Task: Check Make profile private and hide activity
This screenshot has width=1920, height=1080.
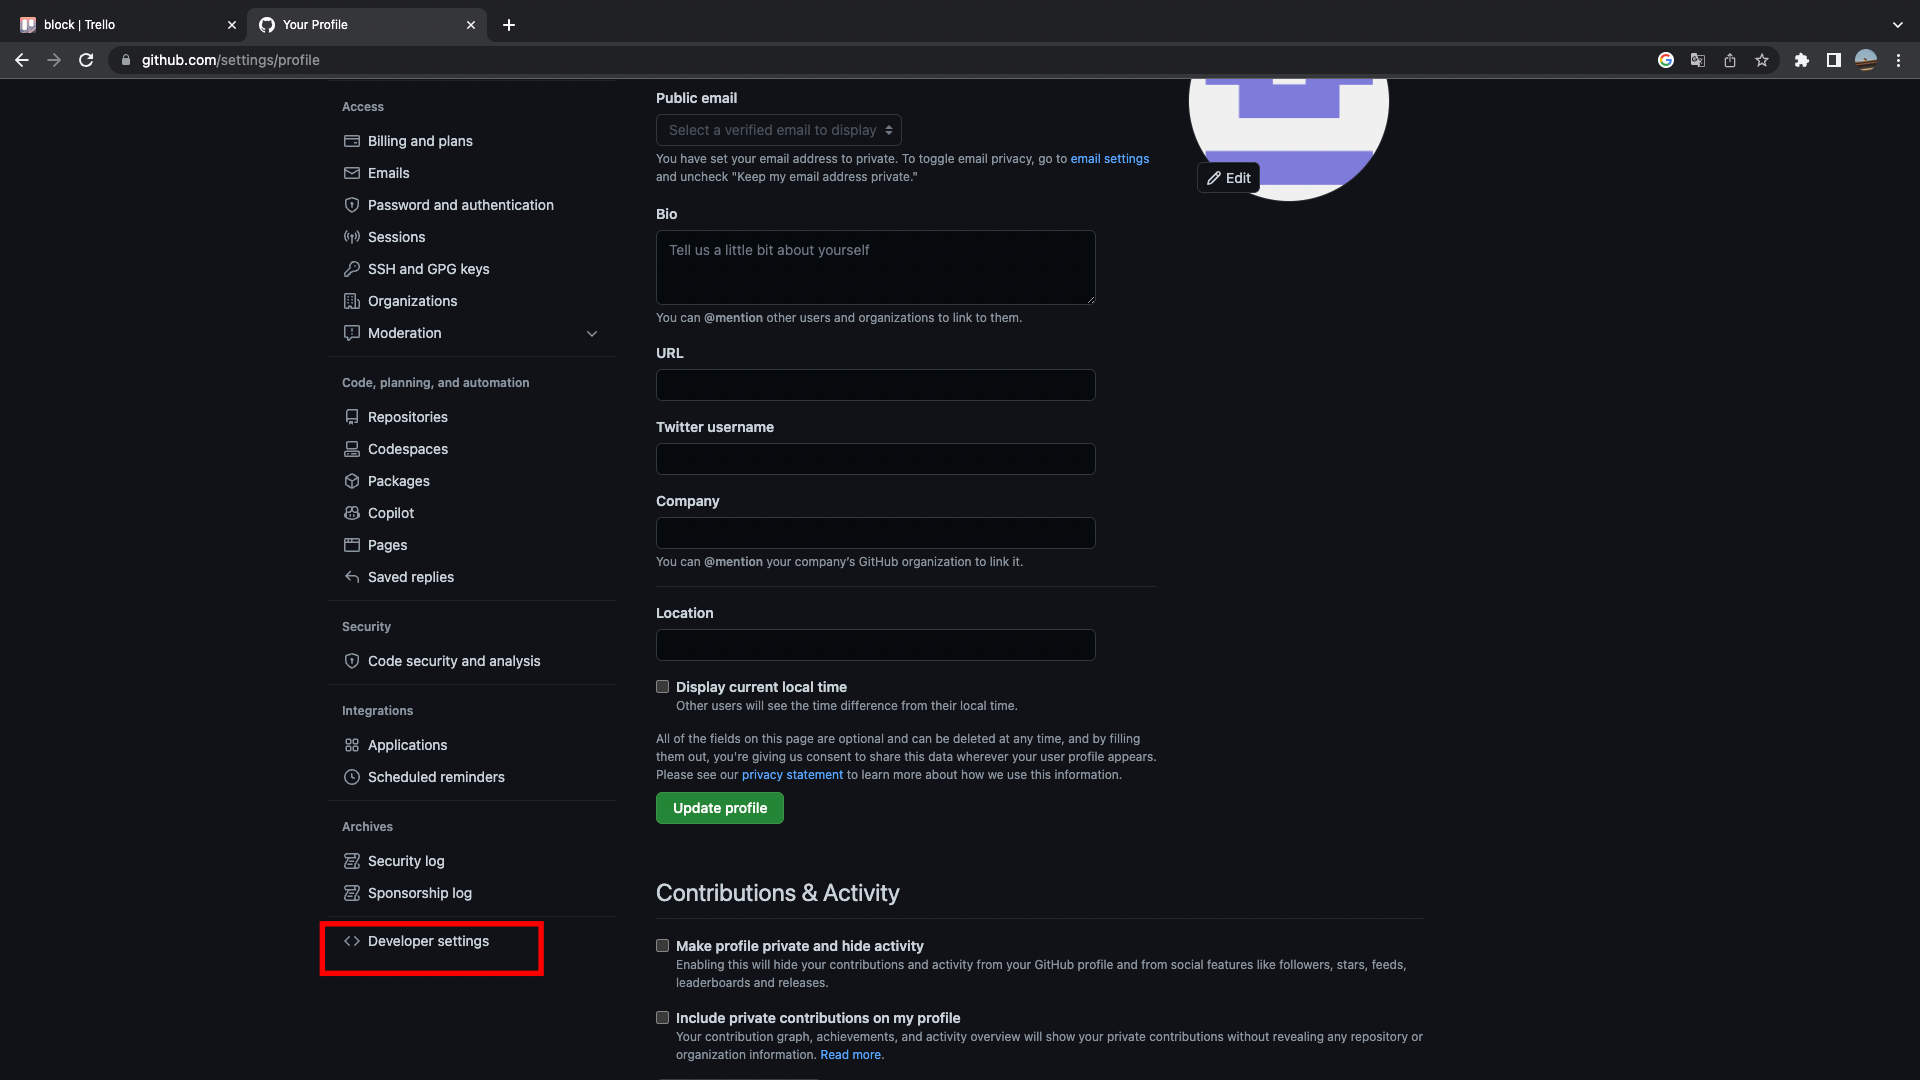Action: pos(662,946)
